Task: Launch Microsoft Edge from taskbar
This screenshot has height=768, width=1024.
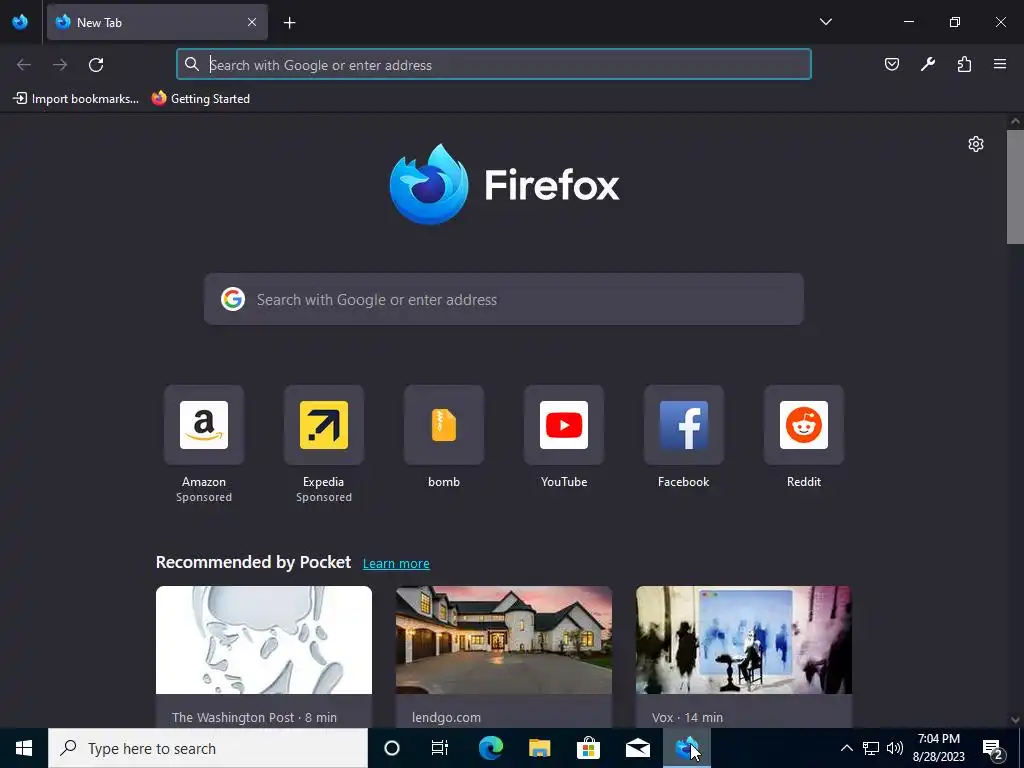Action: tap(490, 748)
